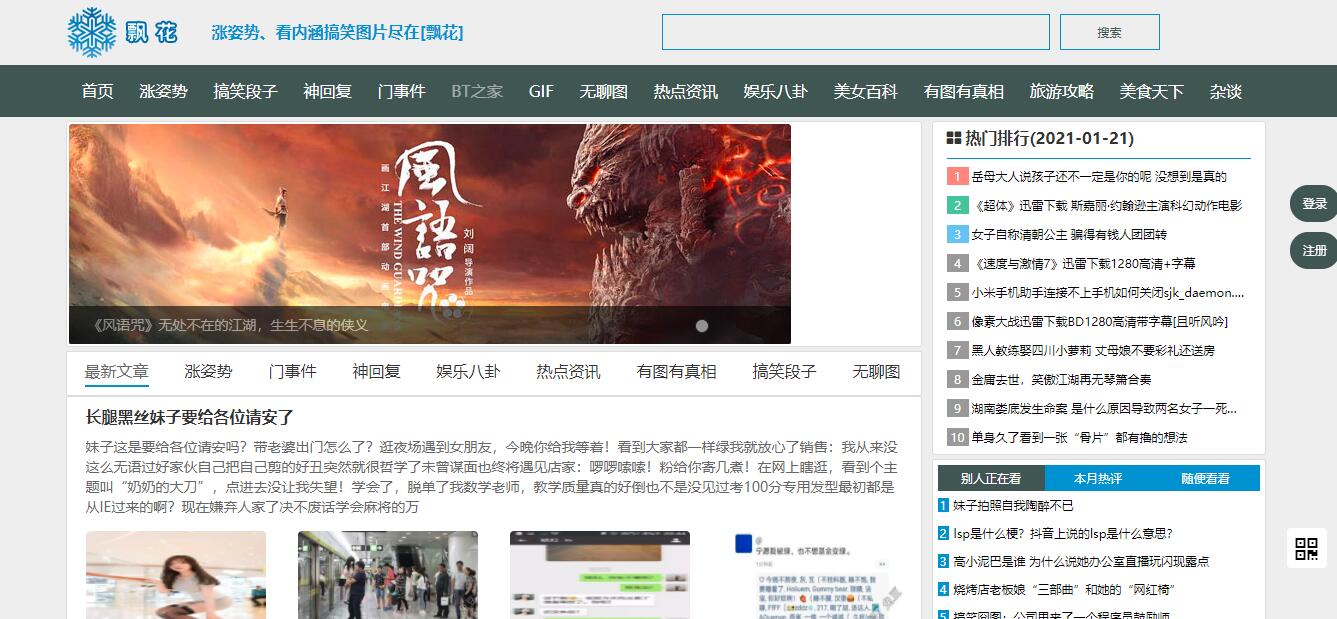Select the carousel slide indicator dot
The width and height of the screenshot is (1337, 619).
702,326
